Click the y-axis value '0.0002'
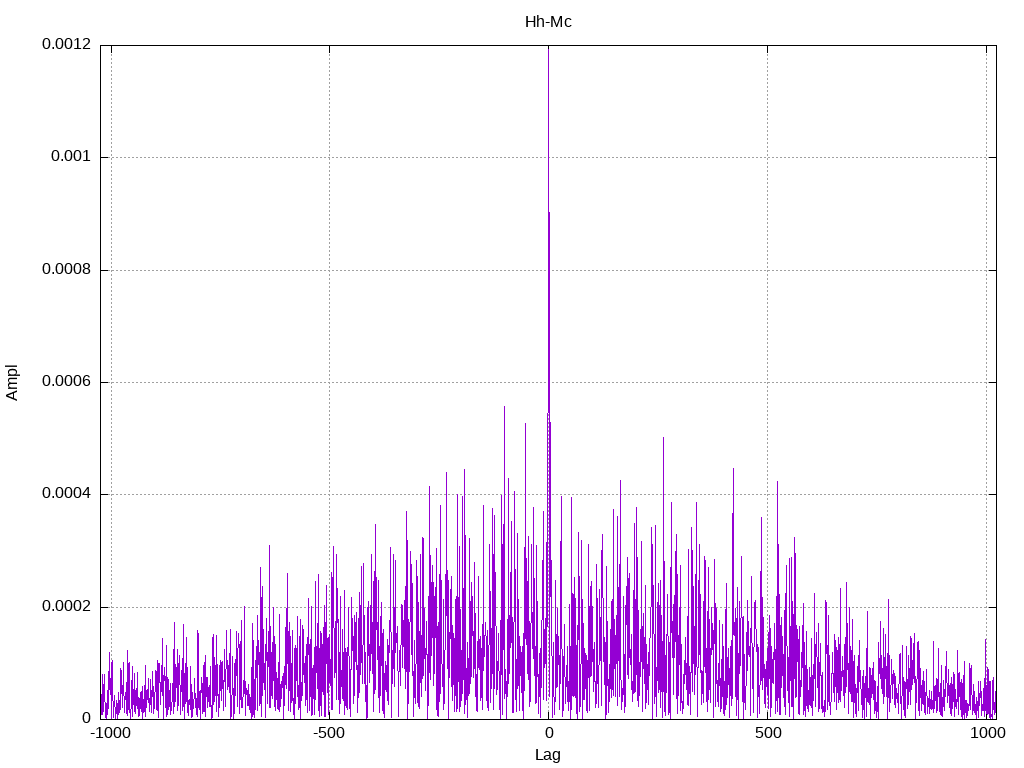This screenshot has height=768, width=1024. 67,607
